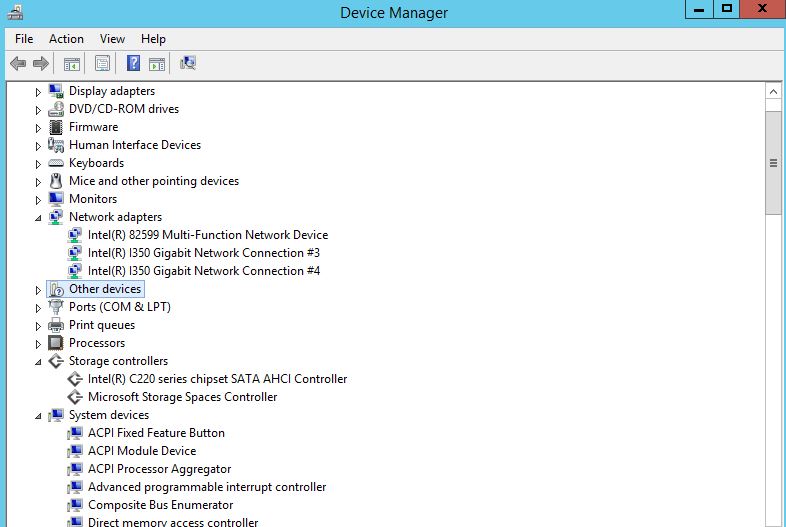Screen dimensions: 786x527
Task: Open the Action menu
Action: click(x=66, y=39)
